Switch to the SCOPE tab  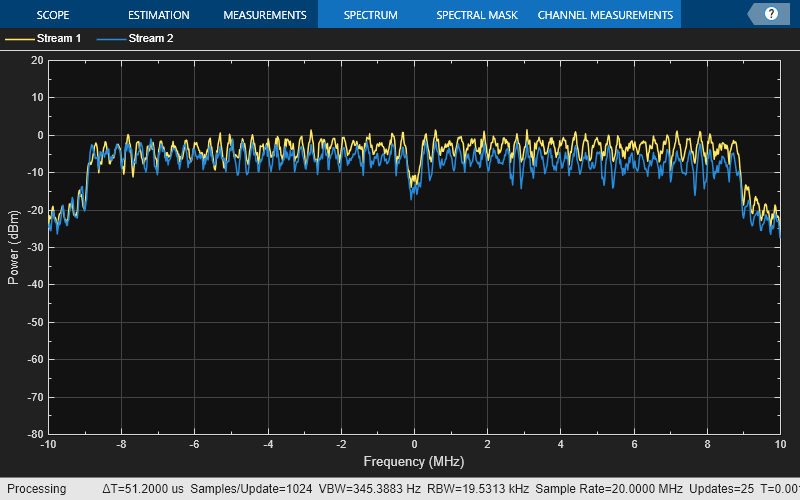[x=53, y=15]
